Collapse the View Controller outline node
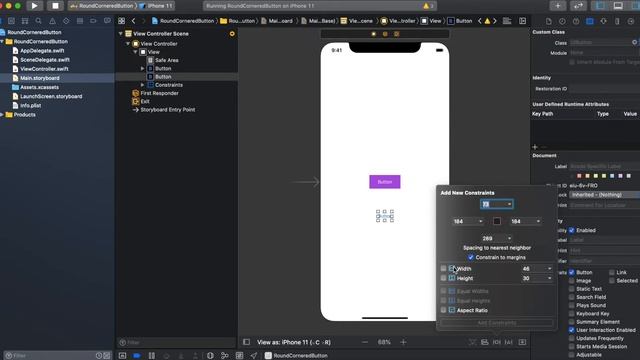Image resolution: width=640 pixels, height=360 pixels. pyautogui.click(x=128, y=44)
